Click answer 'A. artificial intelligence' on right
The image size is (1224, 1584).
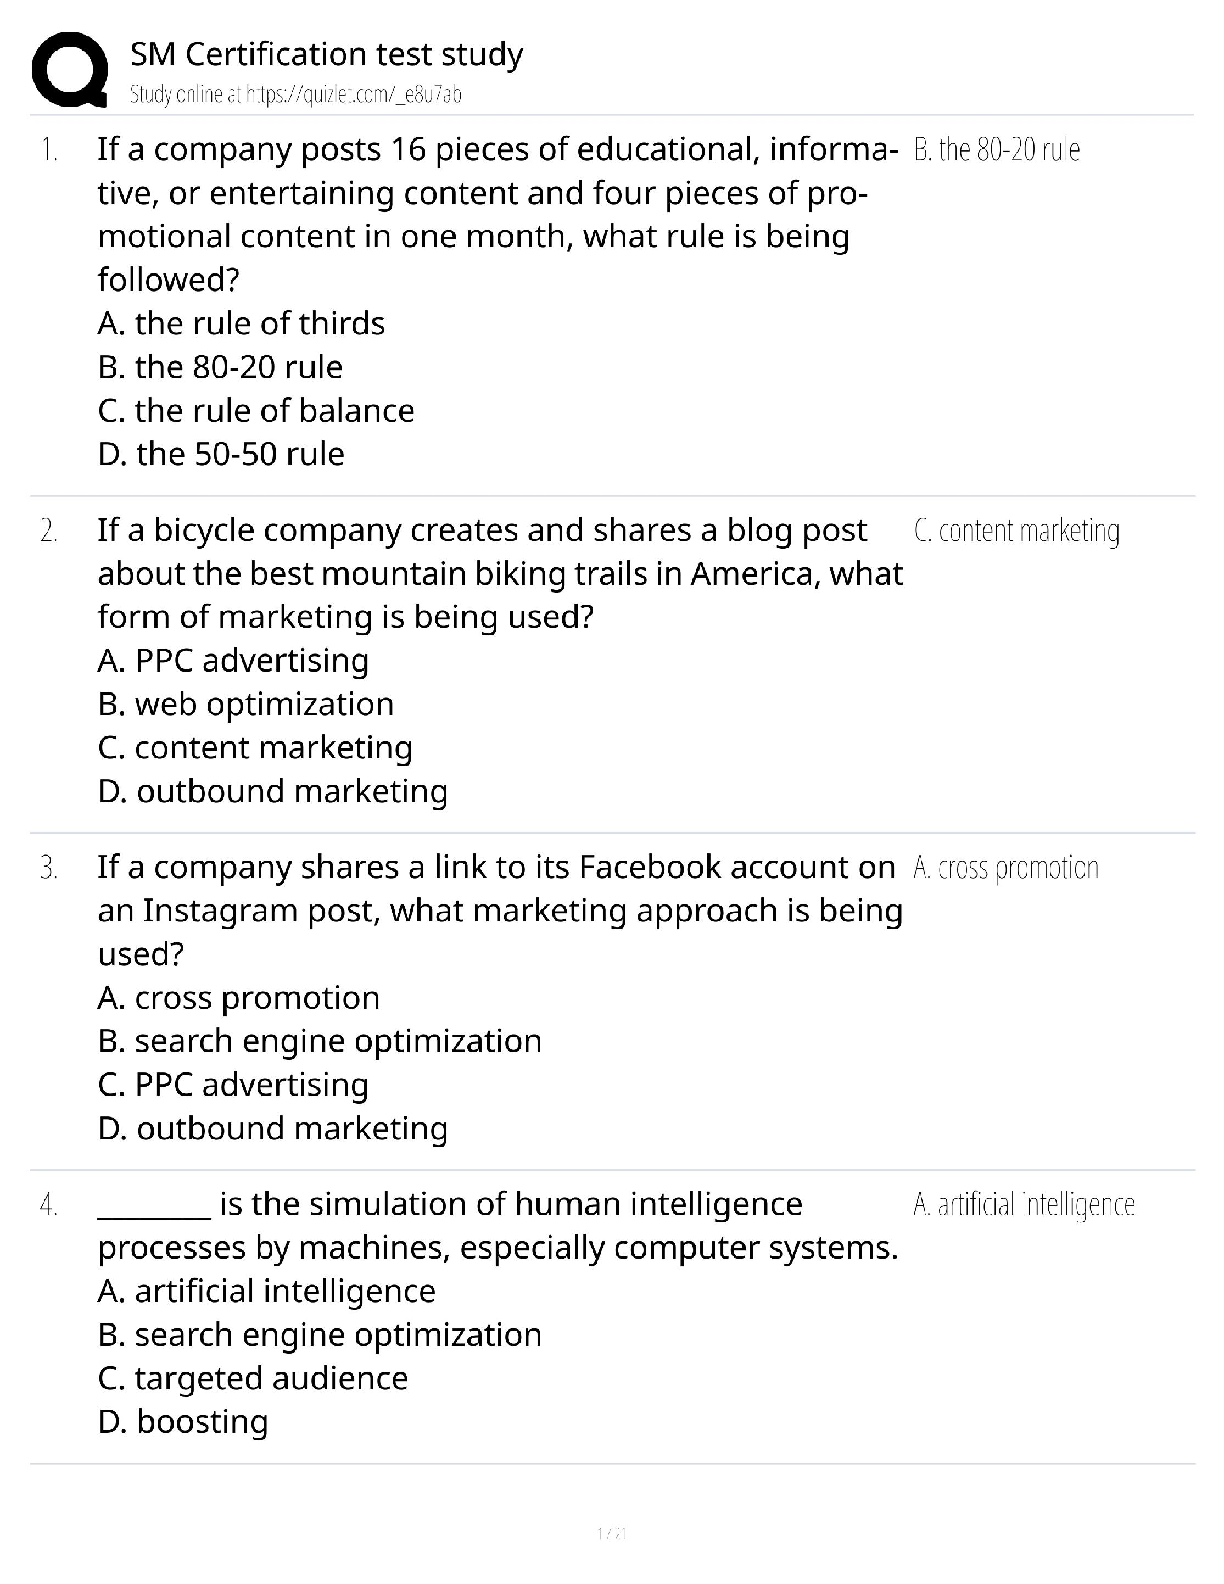pyautogui.click(x=1024, y=1205)
